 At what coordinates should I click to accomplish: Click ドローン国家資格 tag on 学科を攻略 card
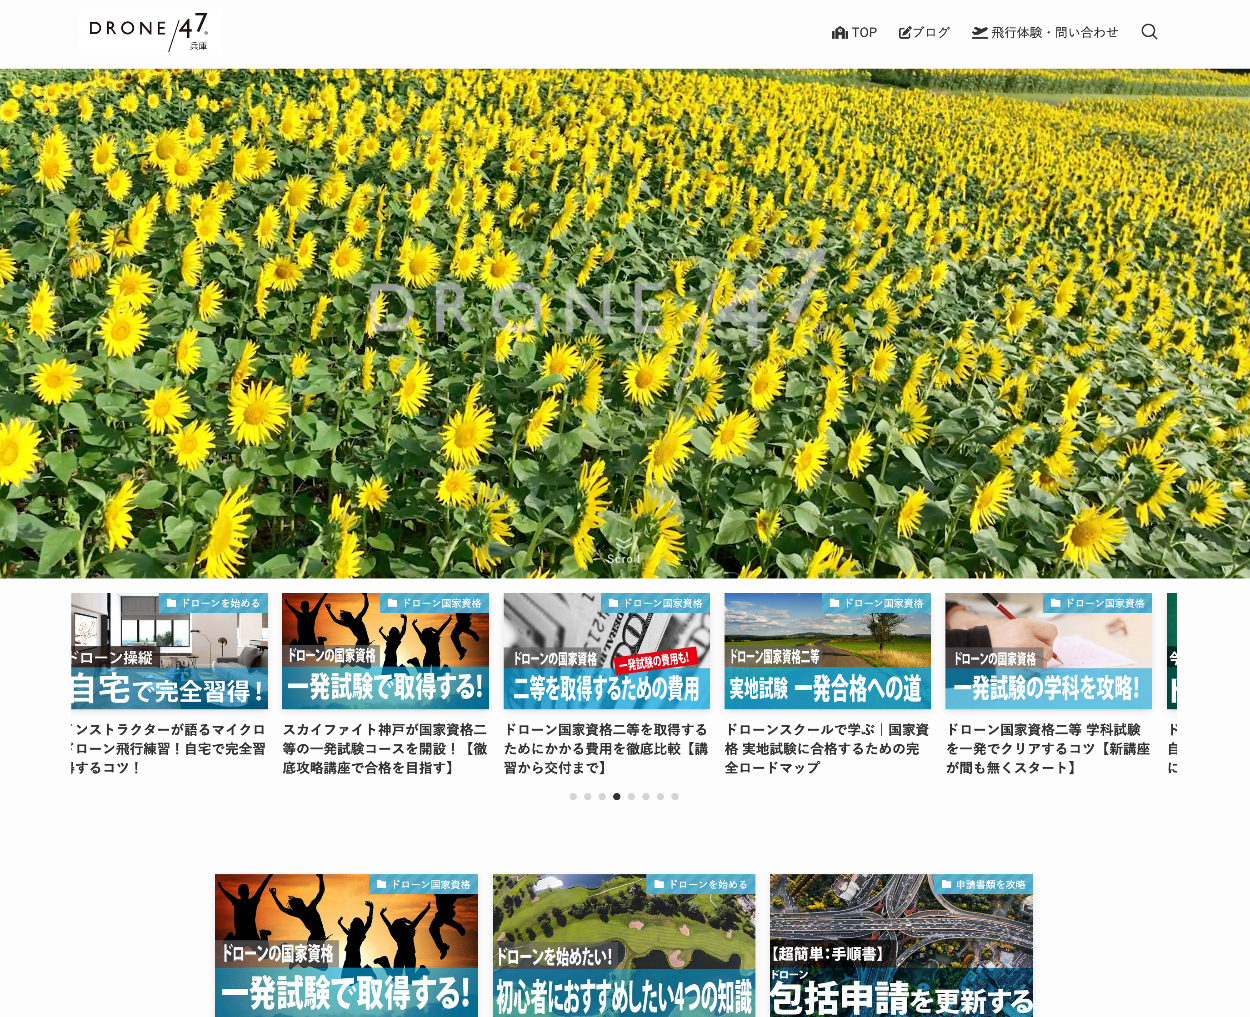pos(1097,603)
